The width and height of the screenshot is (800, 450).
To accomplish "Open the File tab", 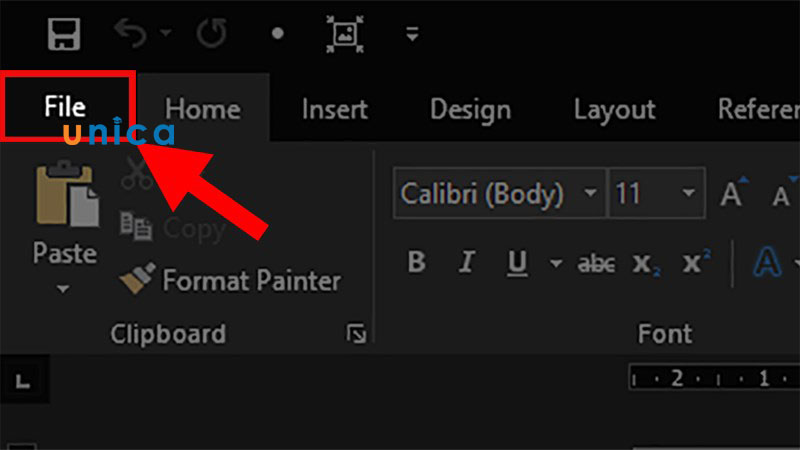I will [x=65, y=107].
